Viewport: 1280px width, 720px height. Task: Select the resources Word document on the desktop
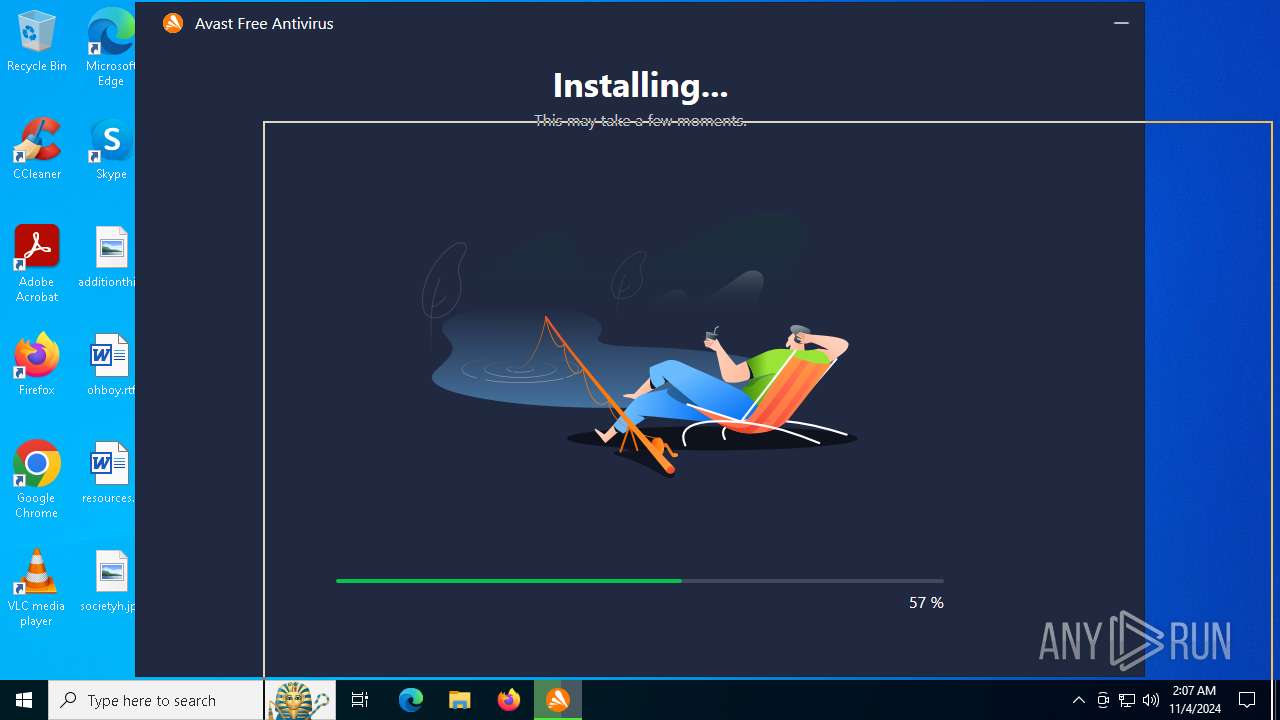pos(108,473)
